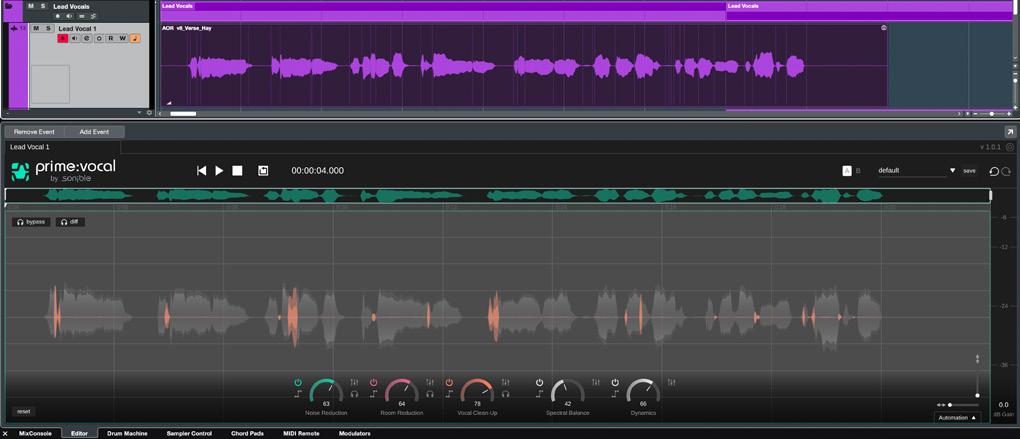Image resolution: width=1020 pixels, height=439 pixels.
Task: Open editor in separate window arrow icon
Action: (1010, 132)
